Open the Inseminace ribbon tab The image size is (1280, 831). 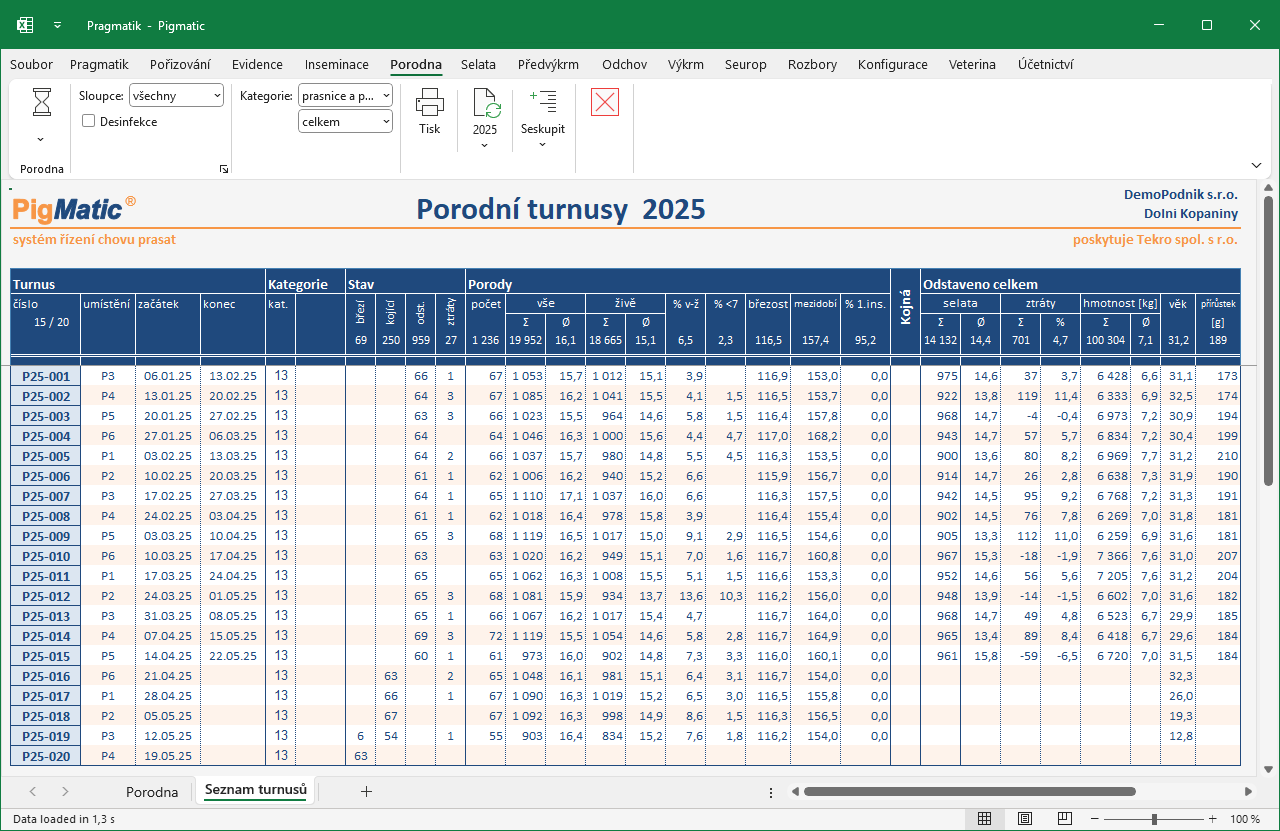pyautogui.click(x=337, y=64)
